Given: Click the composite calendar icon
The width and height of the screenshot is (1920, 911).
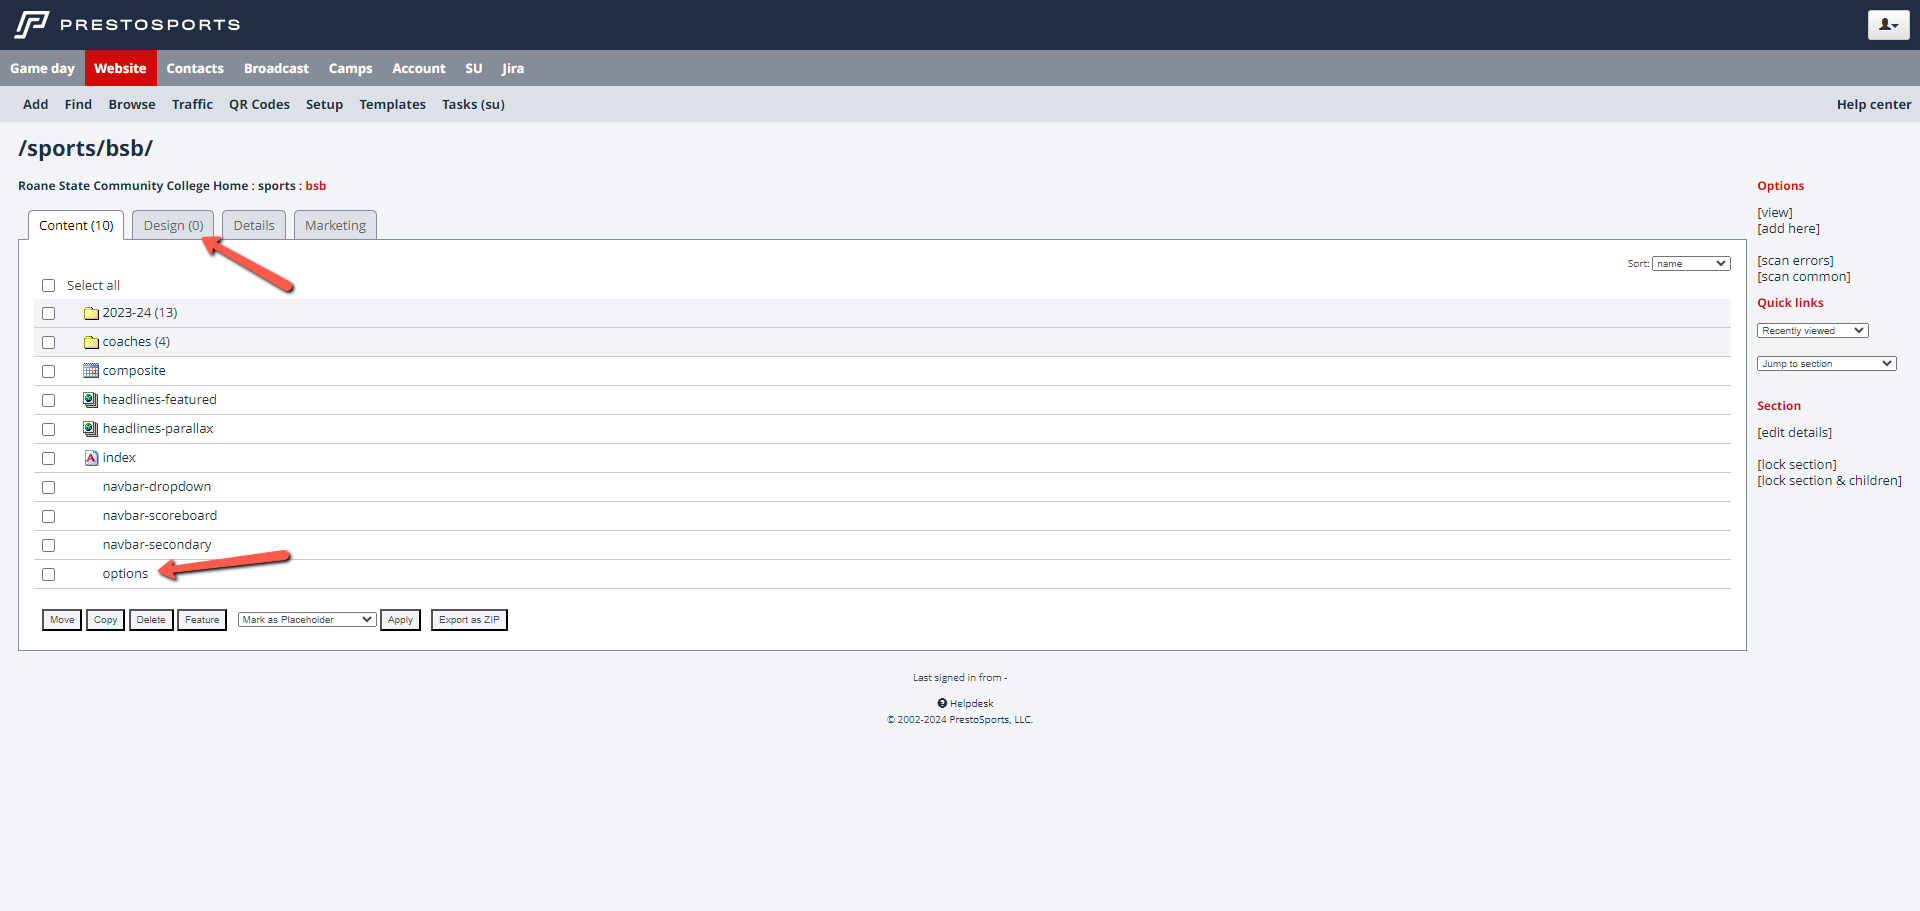Looking at the screenshot, I should pos(91,371).
